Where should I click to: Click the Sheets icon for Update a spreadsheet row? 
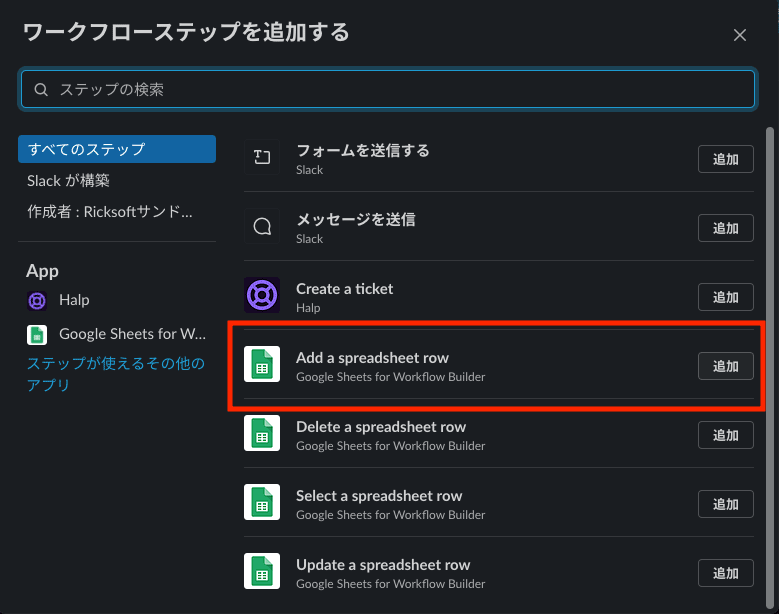(x=262, y=571)
